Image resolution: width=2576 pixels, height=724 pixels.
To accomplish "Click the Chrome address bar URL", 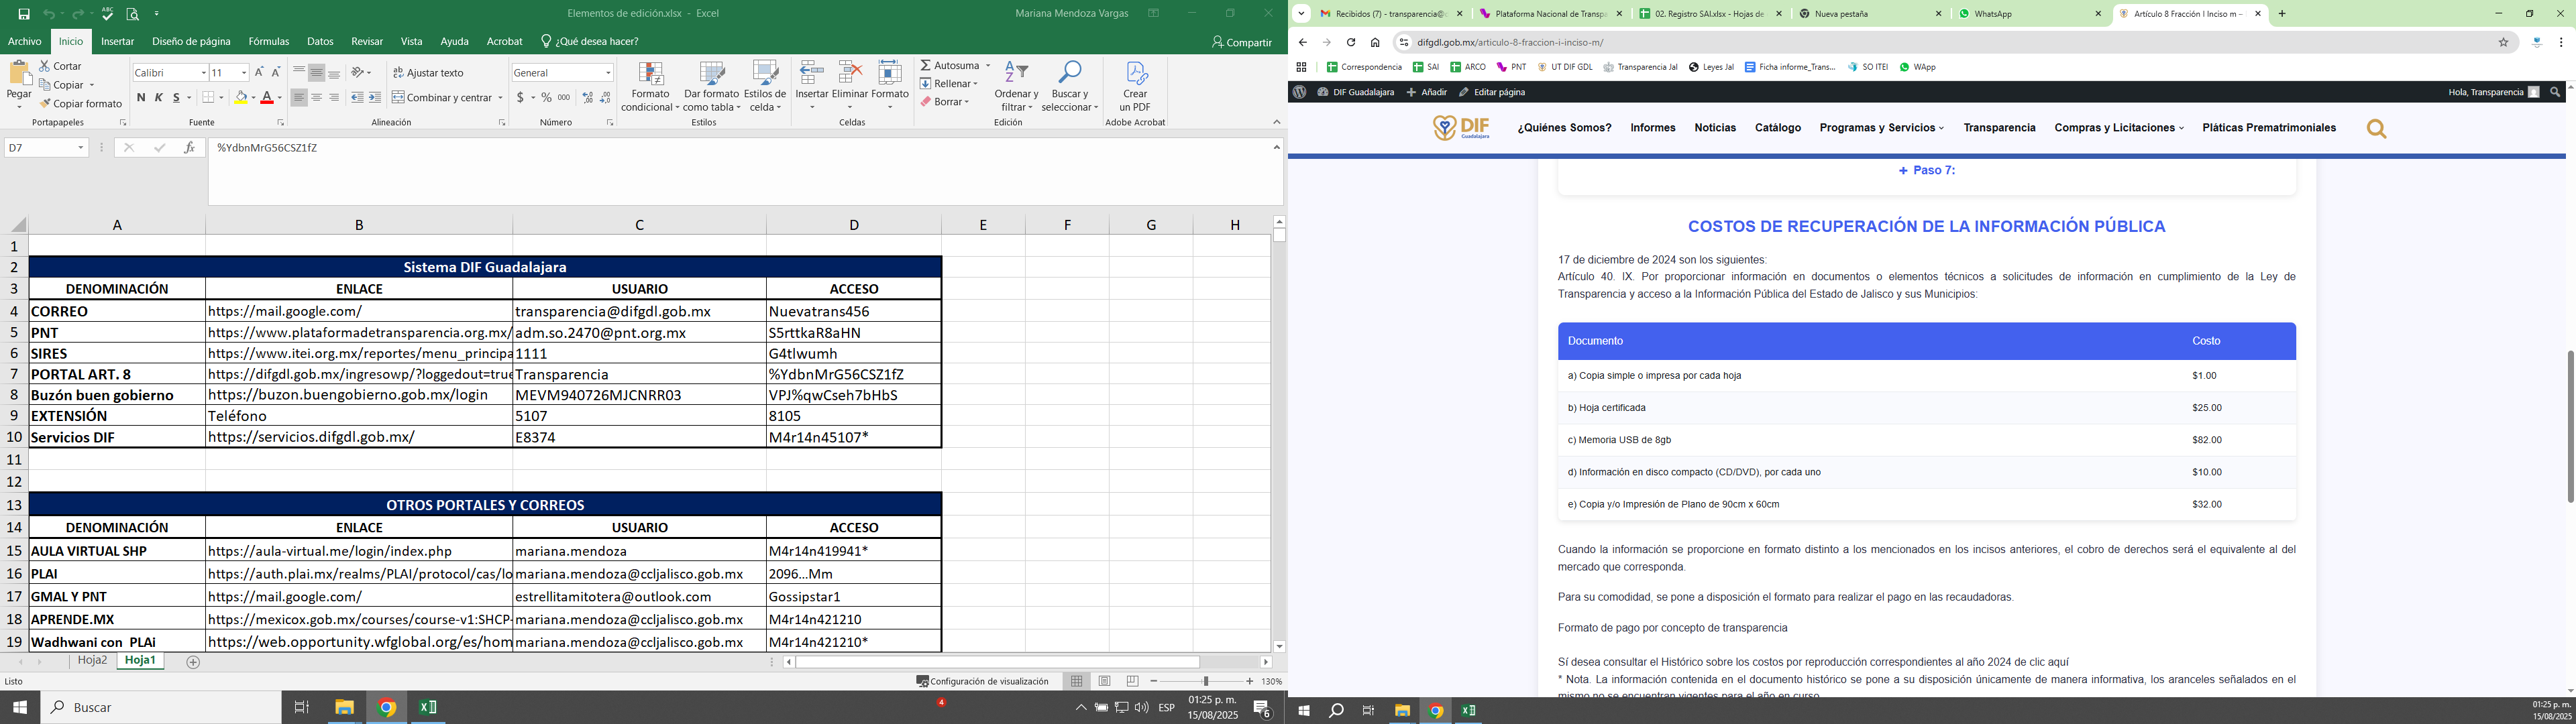I will pos(1510,43).
